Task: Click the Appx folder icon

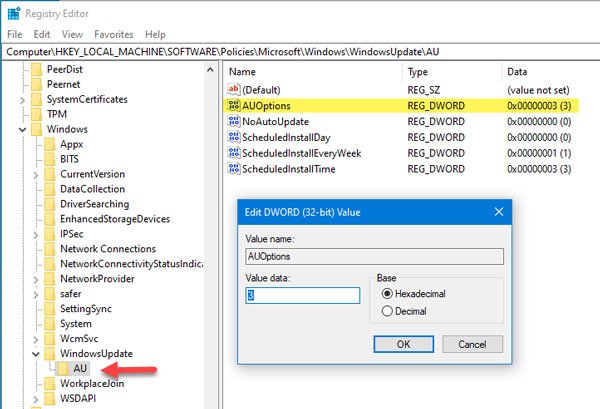Action: [x=50, y=144]
